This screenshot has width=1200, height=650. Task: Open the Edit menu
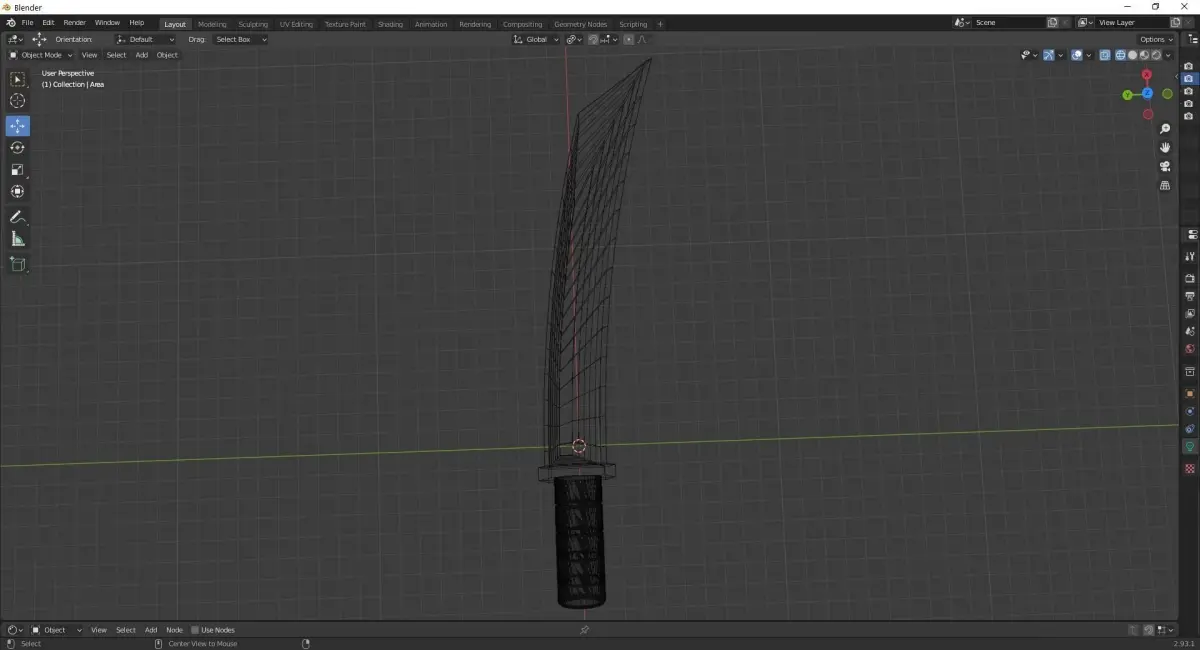click(48, 22)
